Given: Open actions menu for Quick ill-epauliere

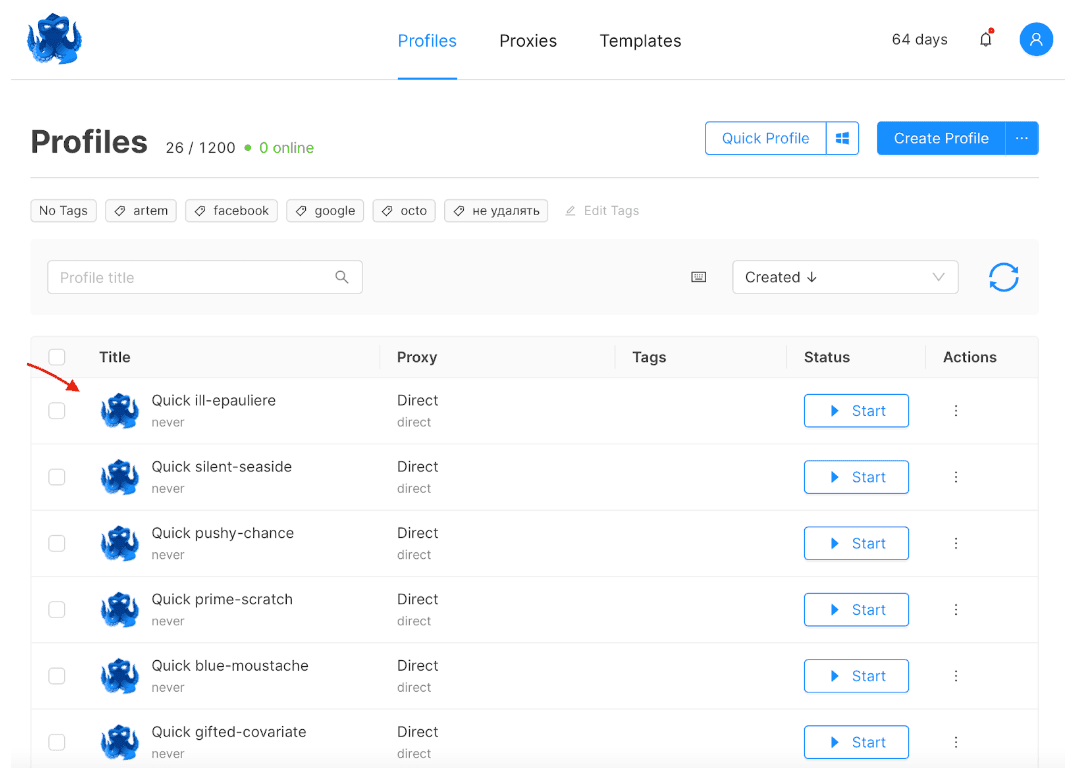Looking at the screenshot, I should (x=956, y=411).
